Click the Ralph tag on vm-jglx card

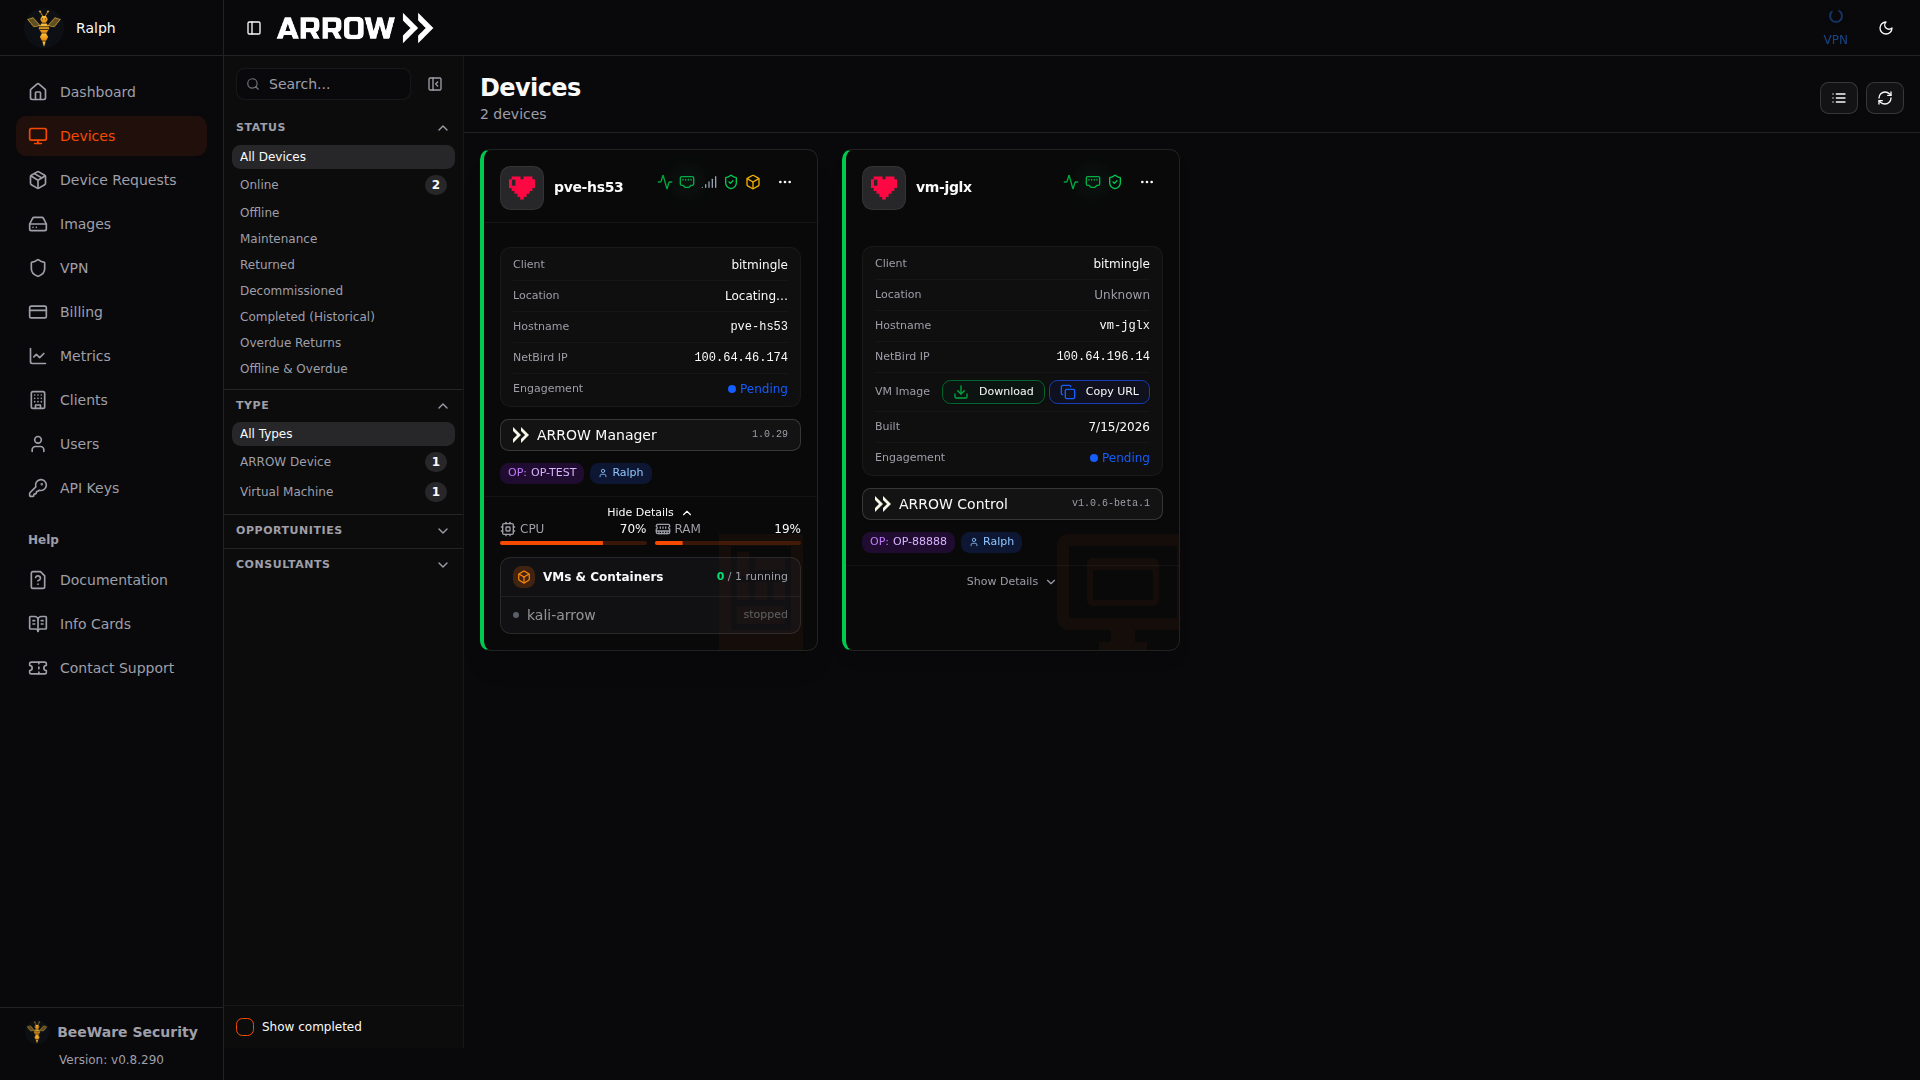pos(992,542)
